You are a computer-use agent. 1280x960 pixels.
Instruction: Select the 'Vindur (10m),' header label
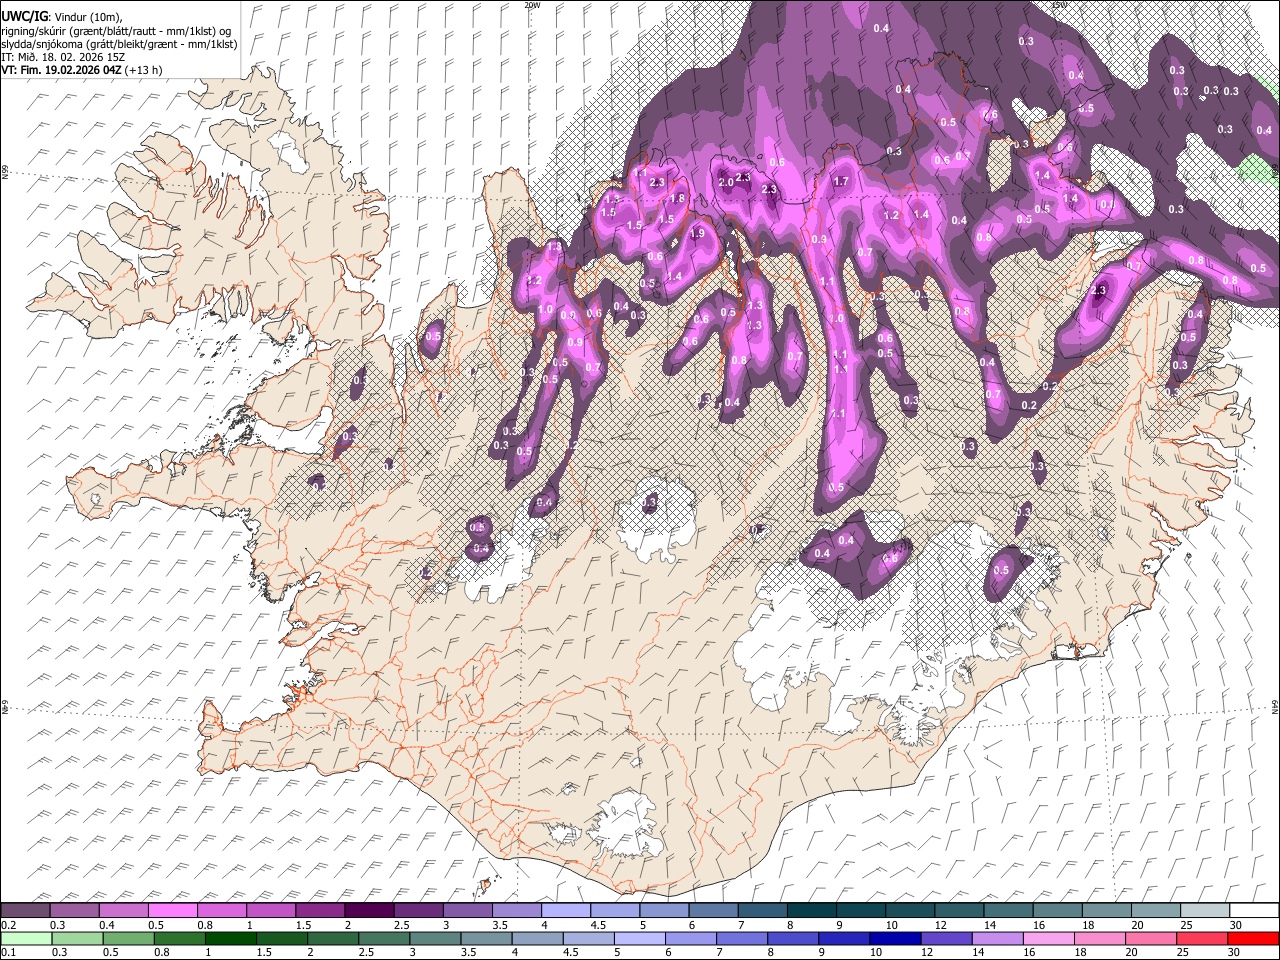(89, 16)
